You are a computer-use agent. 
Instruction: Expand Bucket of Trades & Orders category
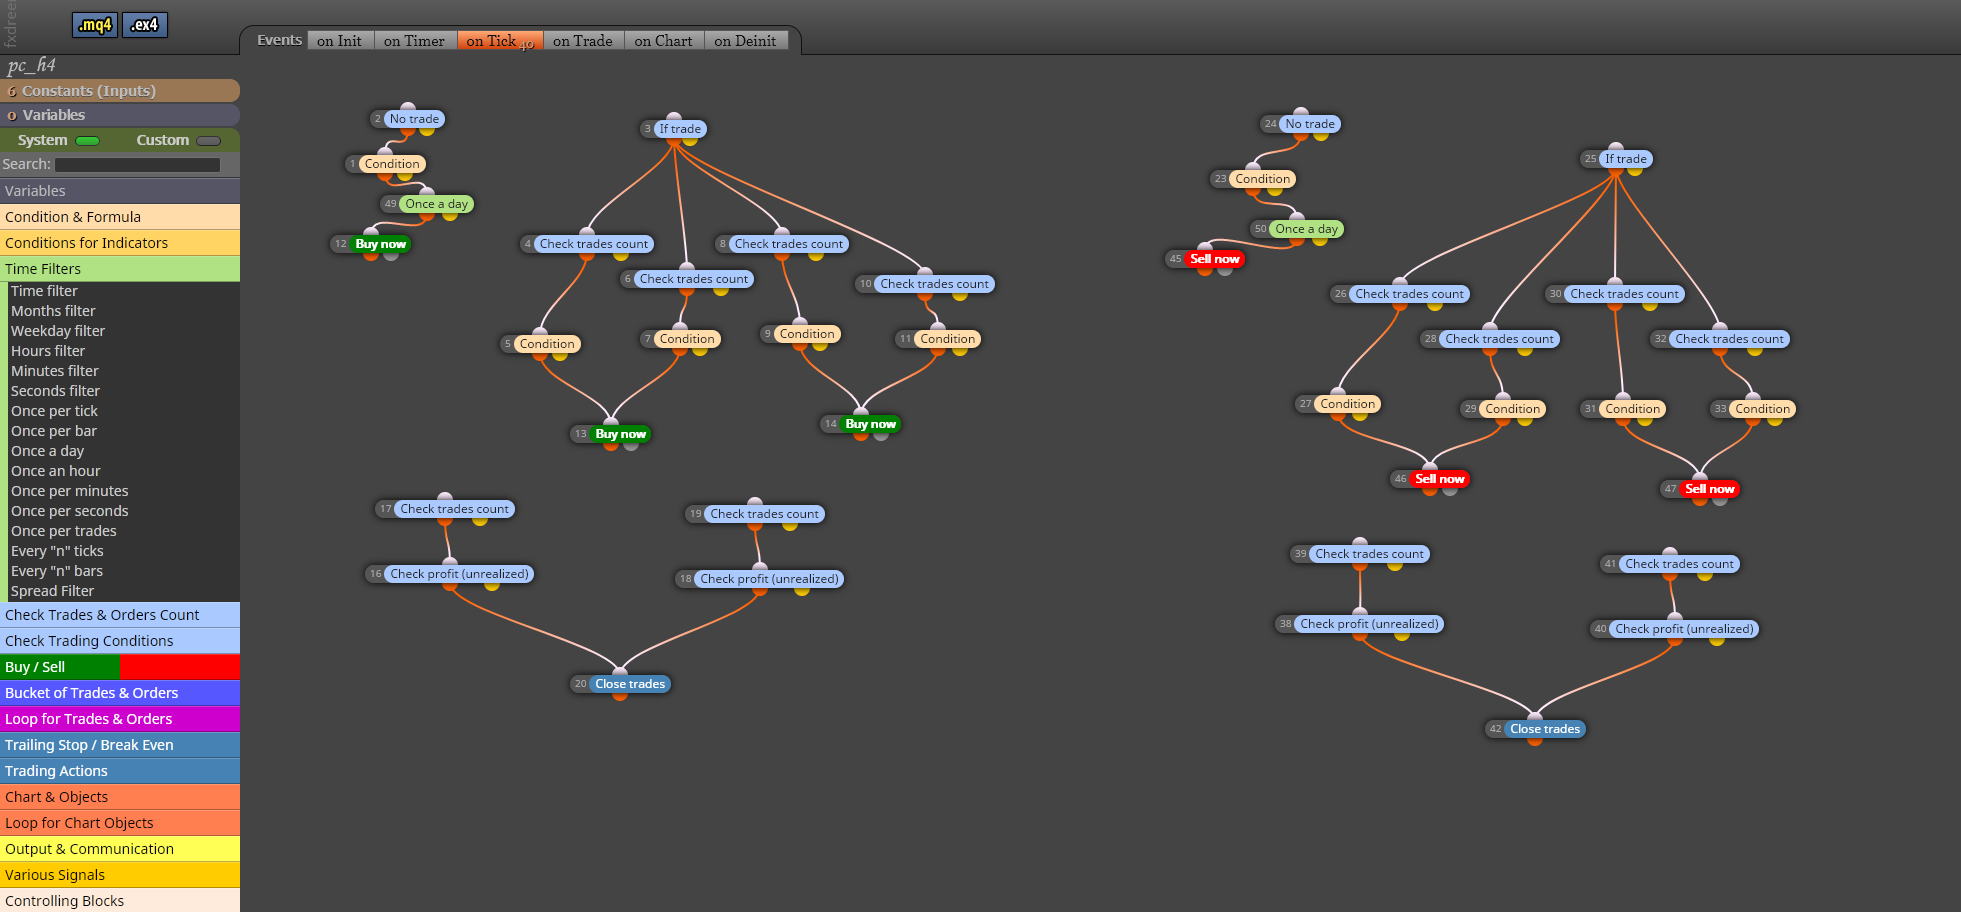coord(120,693)
